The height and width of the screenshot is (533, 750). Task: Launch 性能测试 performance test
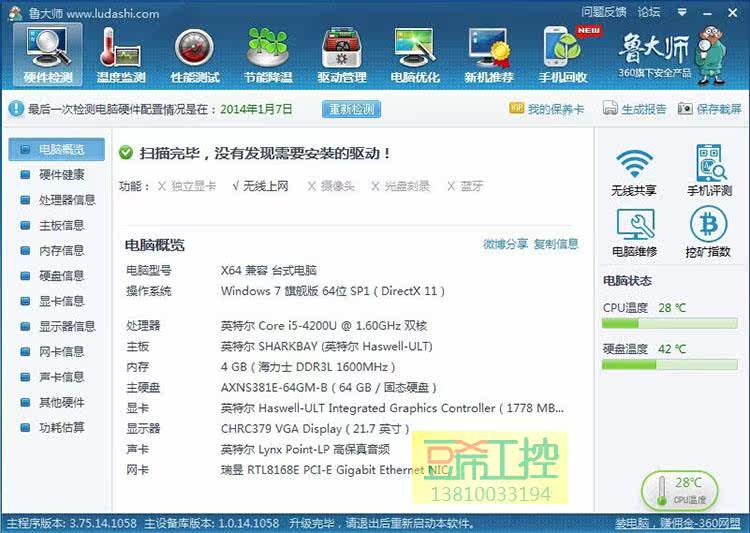click(x=195, y=54)
